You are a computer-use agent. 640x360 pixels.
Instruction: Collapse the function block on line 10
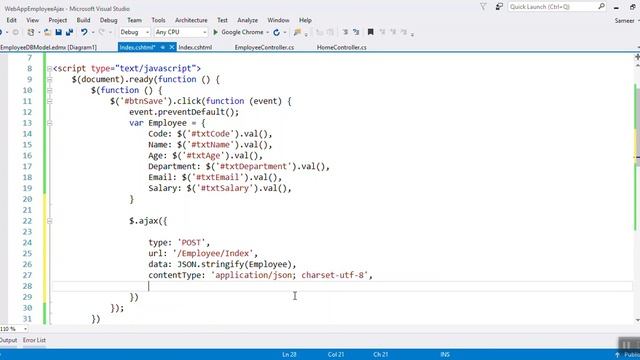coord(49,90)
